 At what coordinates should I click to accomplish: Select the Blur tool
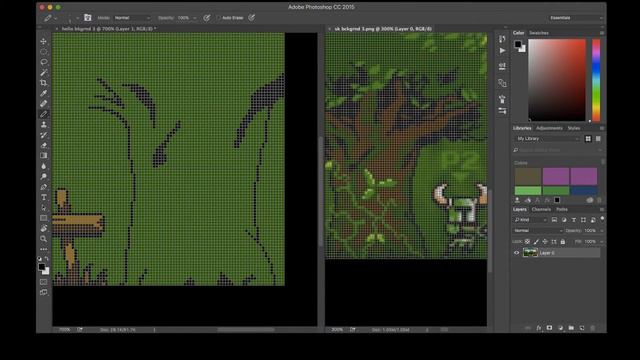click(x=44, y=166)
